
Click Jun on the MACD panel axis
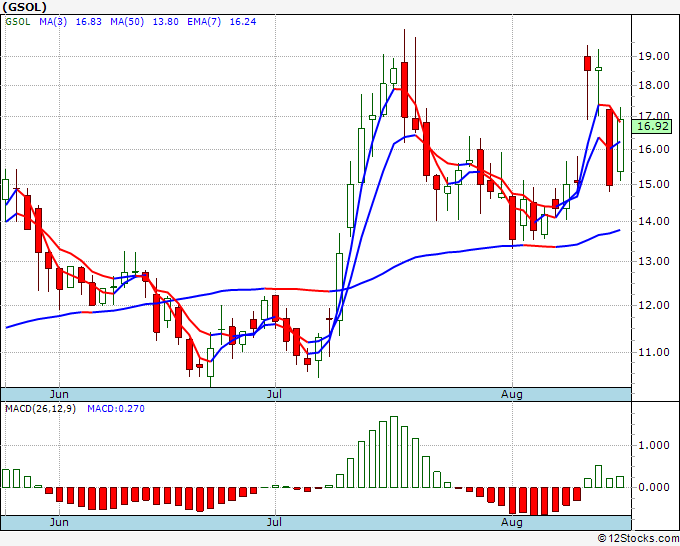[x=59, y=522]
